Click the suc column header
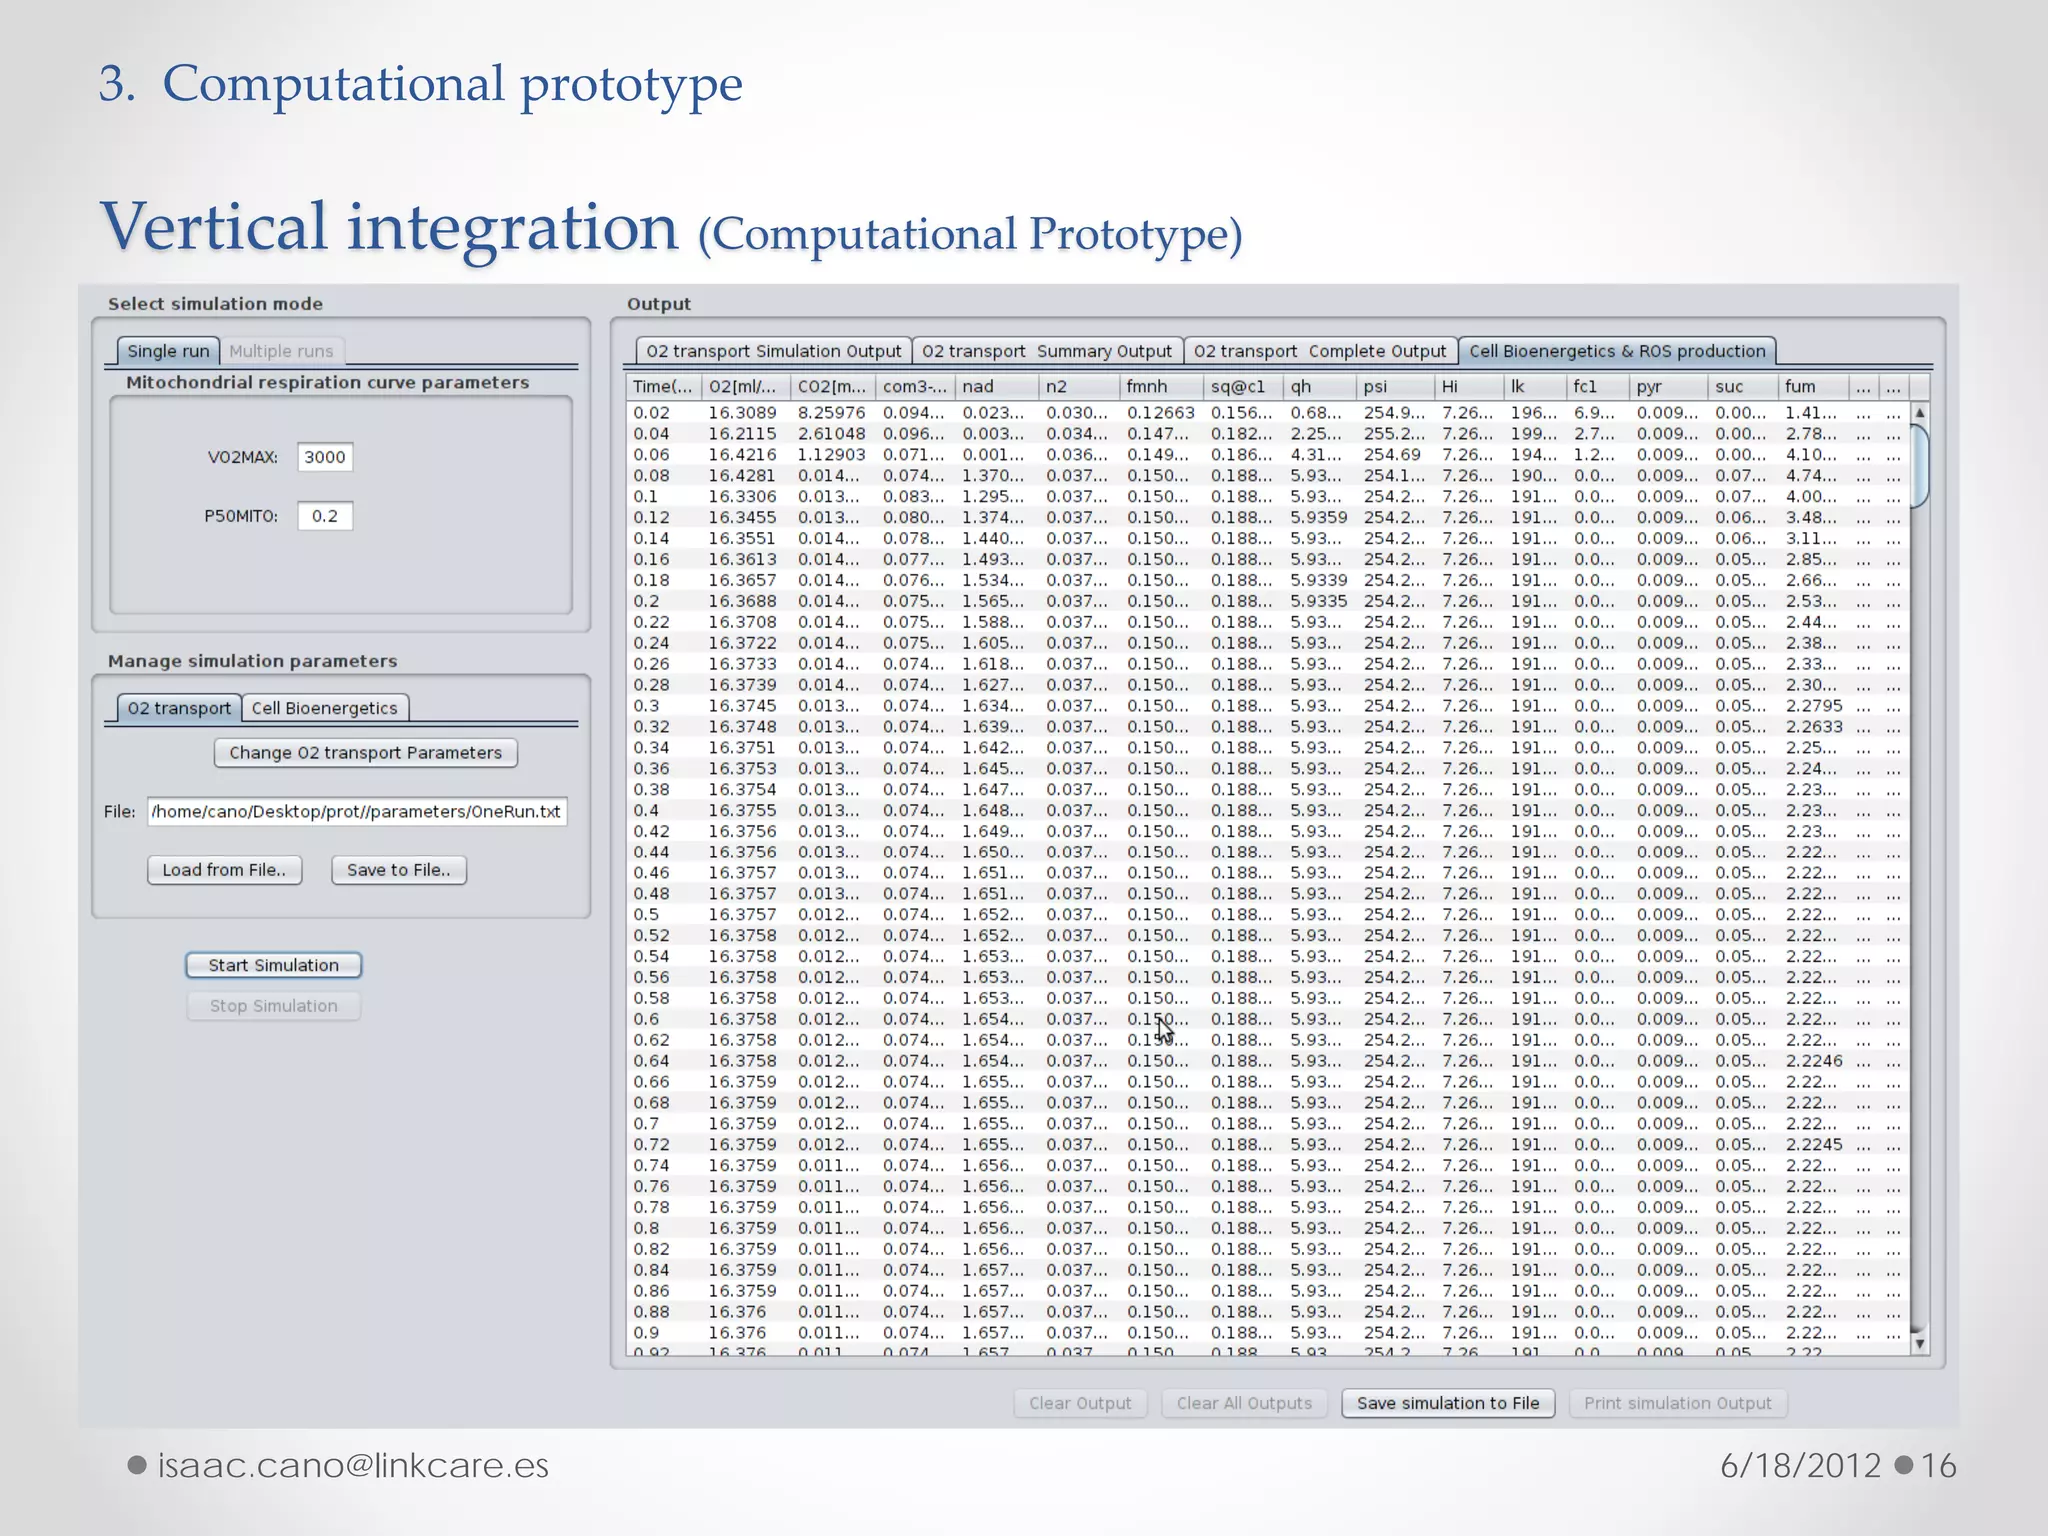 (x=1743, y=387)
